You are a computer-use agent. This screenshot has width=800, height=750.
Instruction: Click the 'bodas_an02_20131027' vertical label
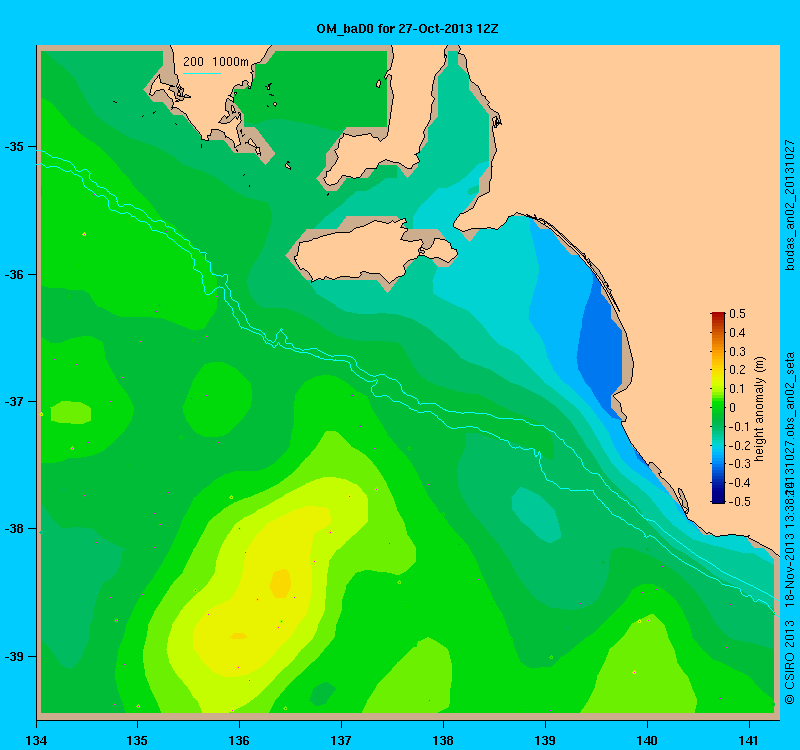click(789, 205)
